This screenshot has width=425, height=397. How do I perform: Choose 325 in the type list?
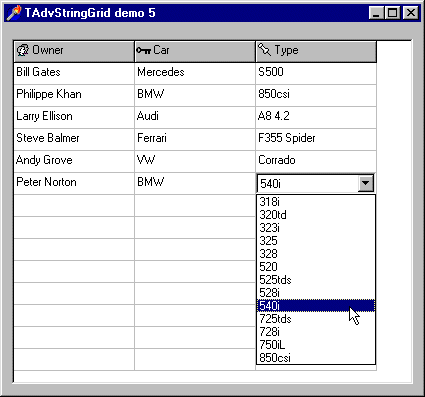[316, 241]
